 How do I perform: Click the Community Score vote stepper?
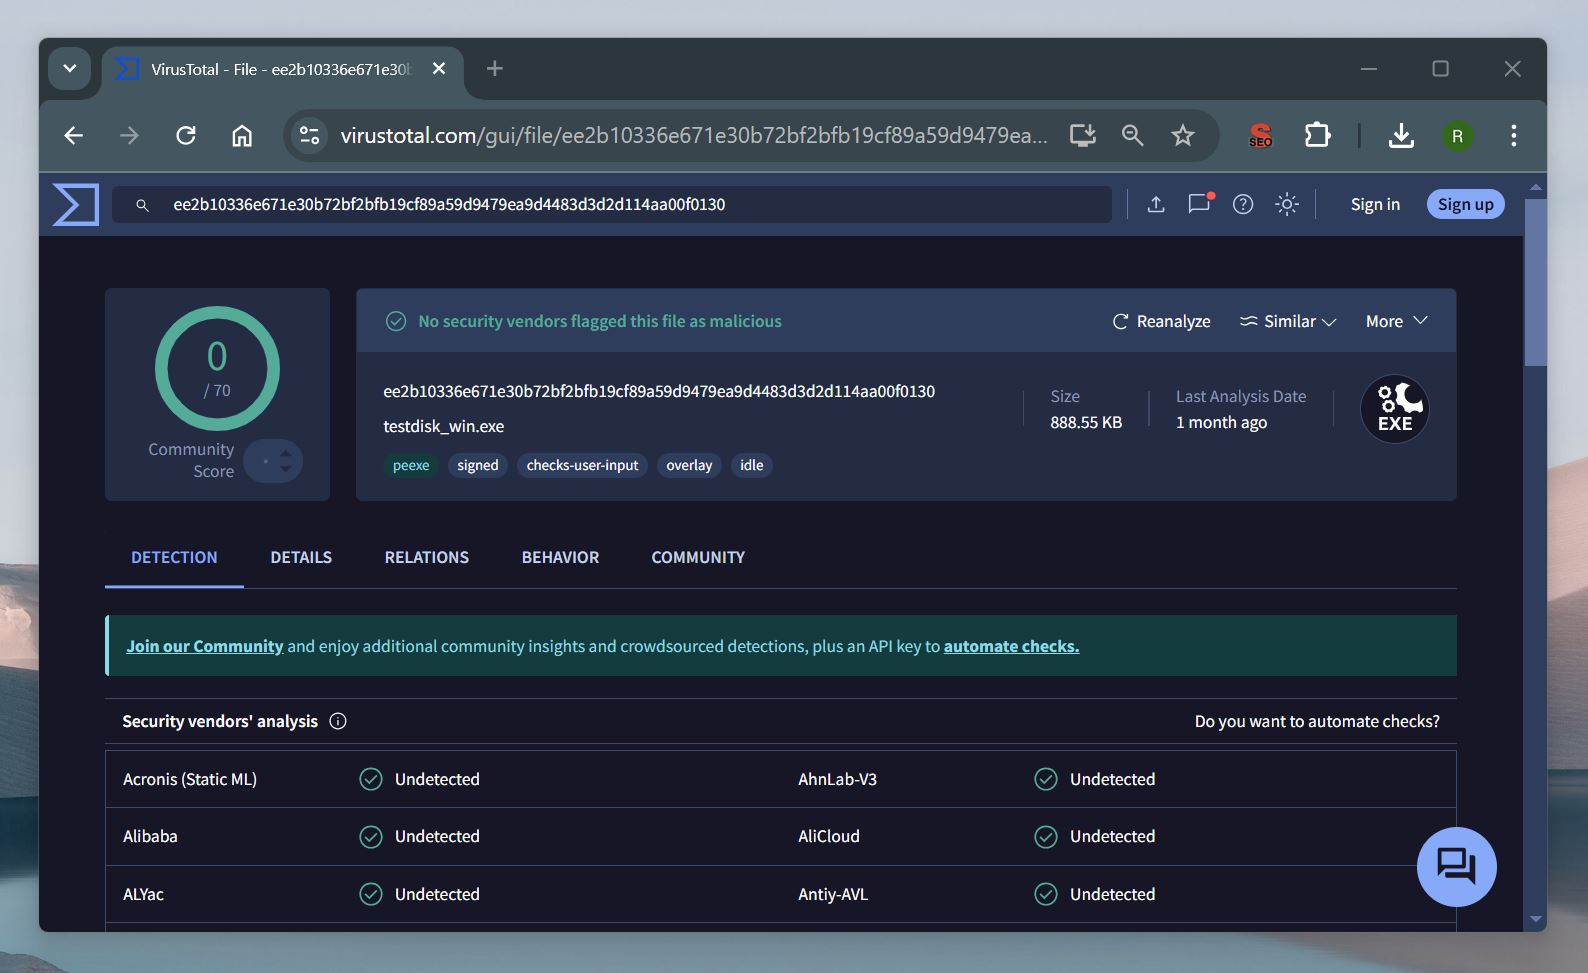coord(273,461)
